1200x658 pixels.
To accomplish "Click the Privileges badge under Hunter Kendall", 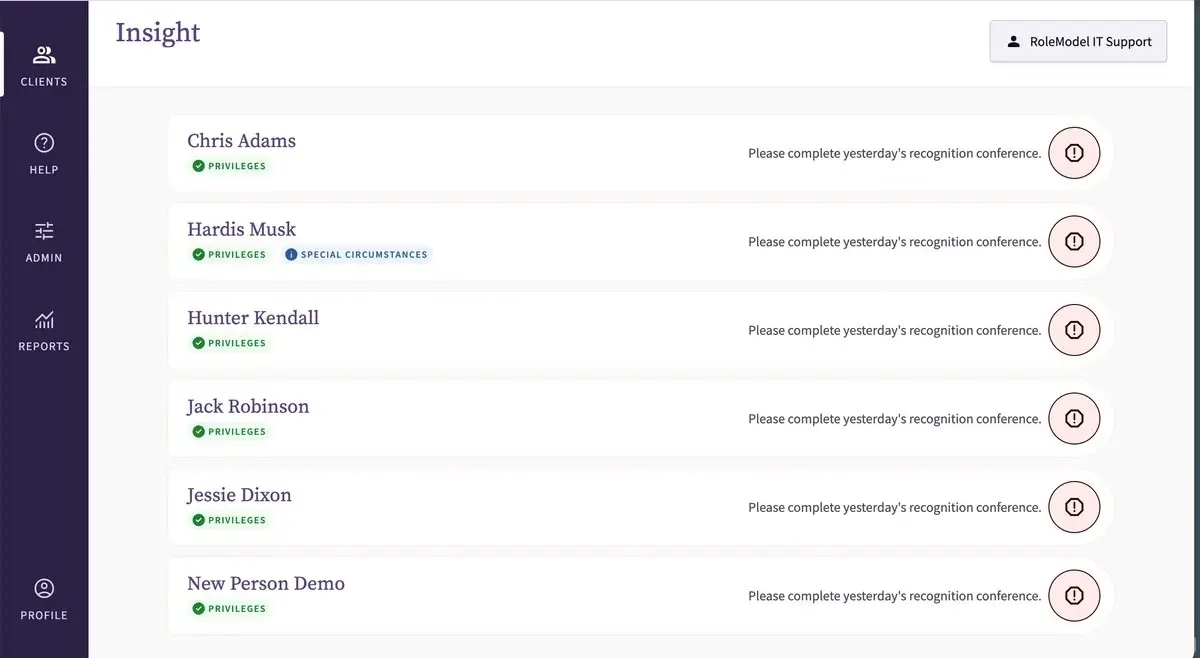I will click(x=229, y=343).
